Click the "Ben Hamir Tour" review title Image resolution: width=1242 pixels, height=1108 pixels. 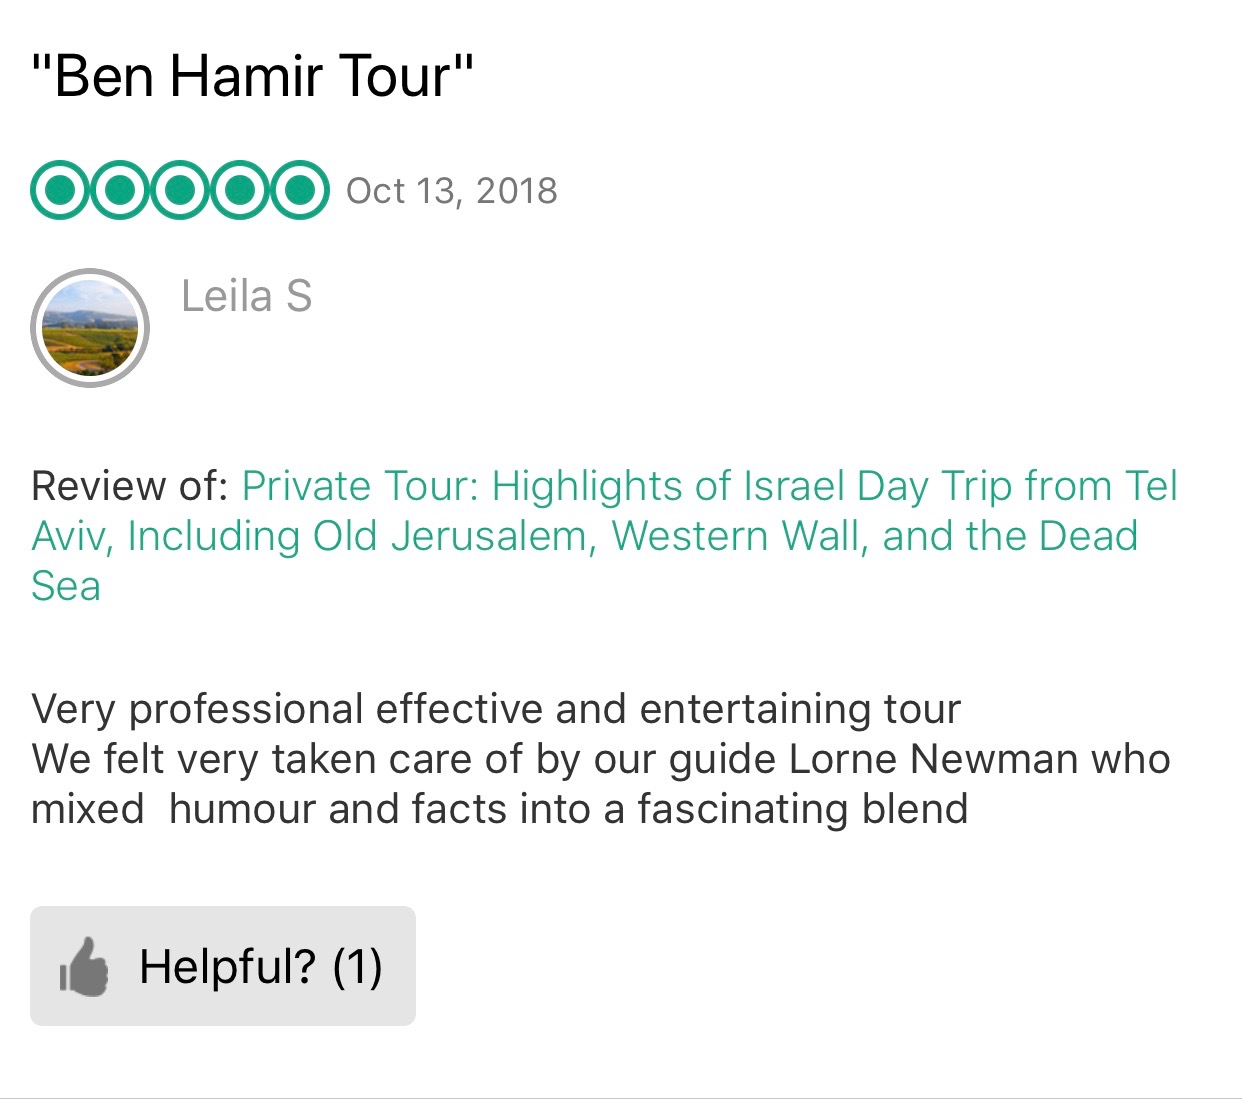252,76
